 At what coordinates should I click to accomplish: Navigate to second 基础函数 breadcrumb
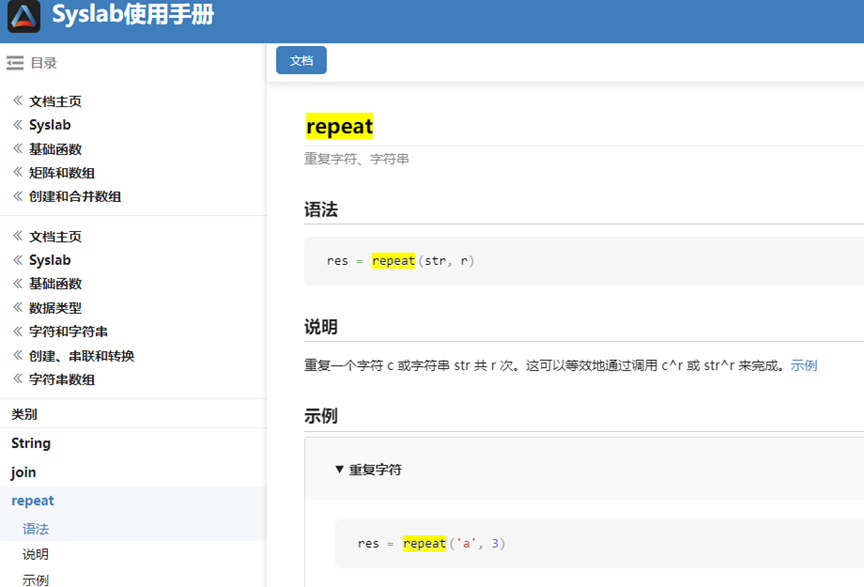pos(55,284)
